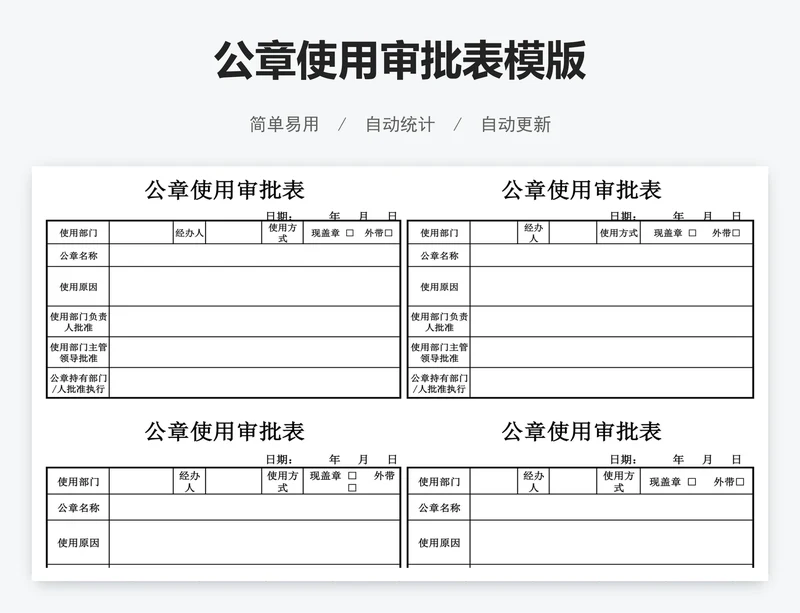Viewport: 800px width, 613px height.
Task: Click 使用方式 label in top-left form
Action: point(282,233)
